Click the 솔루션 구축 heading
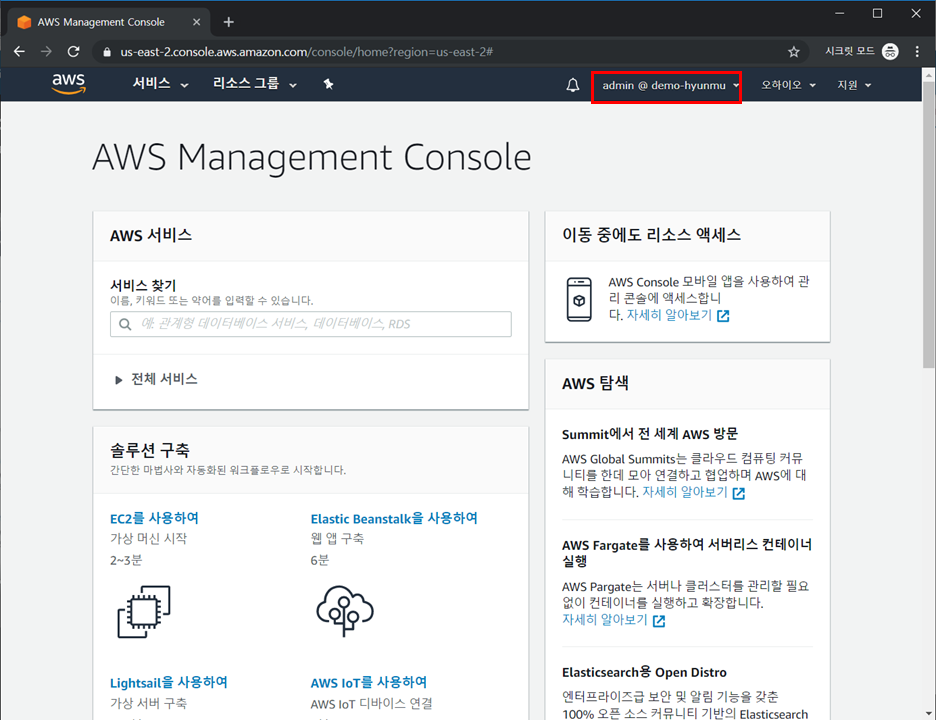This screenshot has width=936, height=720. coord(150,450)
